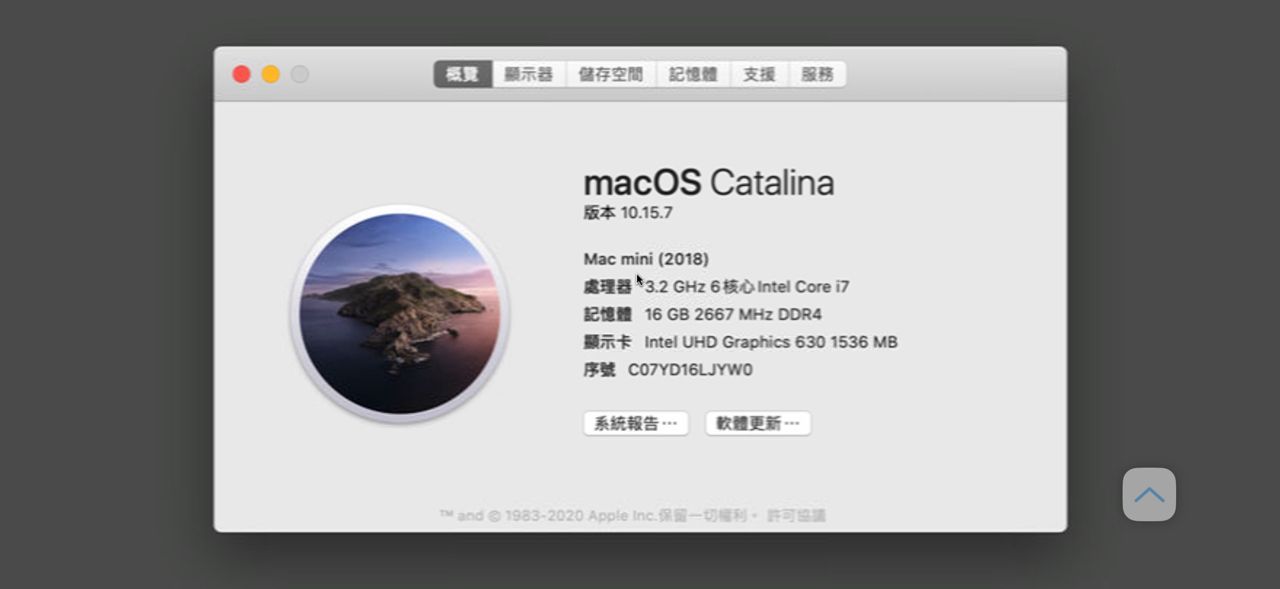Switch to the 服務 tab
Screen dimensions: 1280x589
click(817, 74)
